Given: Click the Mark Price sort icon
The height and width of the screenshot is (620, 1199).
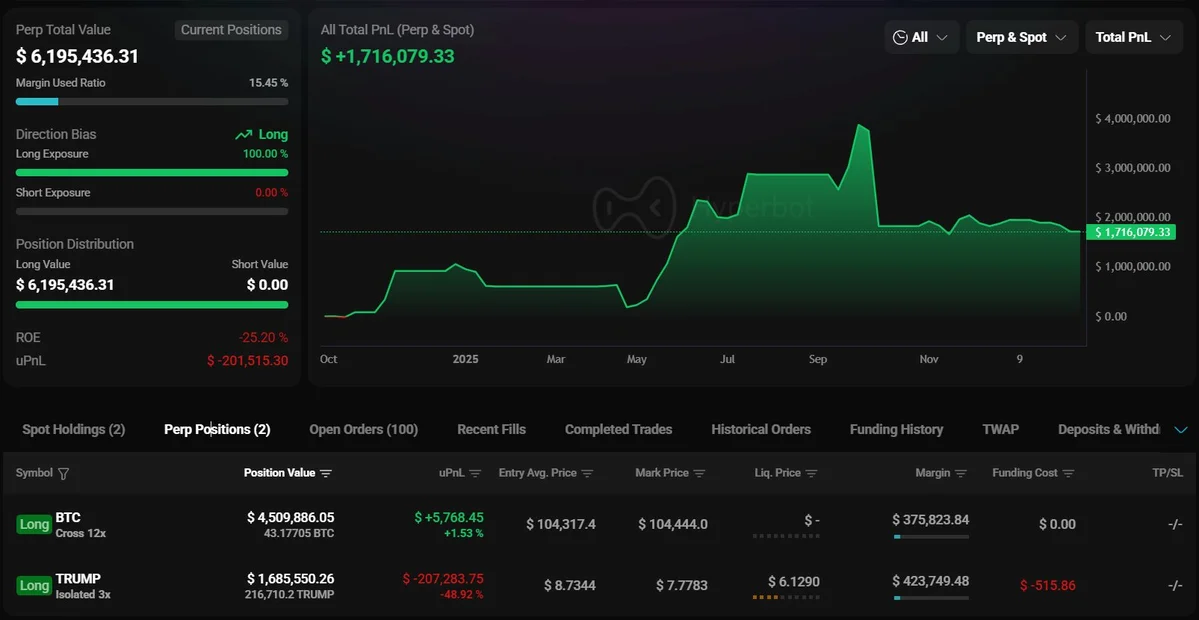Looking at the screenshot, I should pos(699,474).
